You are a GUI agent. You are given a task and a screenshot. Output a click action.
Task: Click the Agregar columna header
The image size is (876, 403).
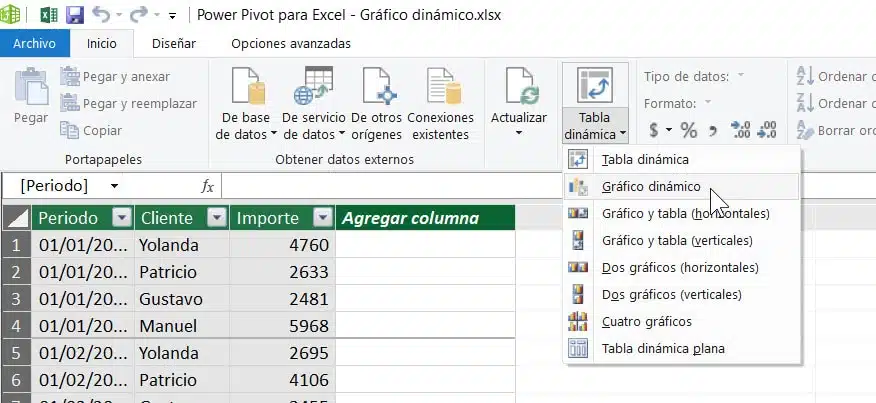(x=425, y=218)
